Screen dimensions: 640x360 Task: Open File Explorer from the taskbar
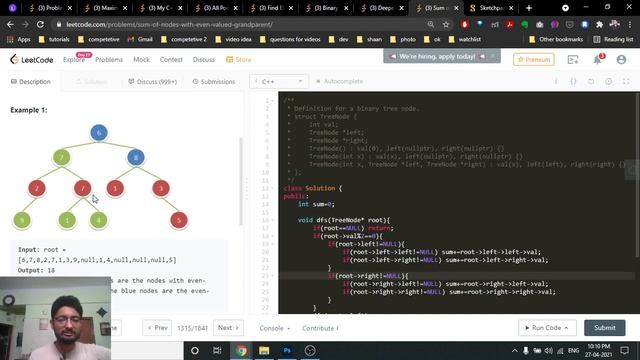coord(264,351)
